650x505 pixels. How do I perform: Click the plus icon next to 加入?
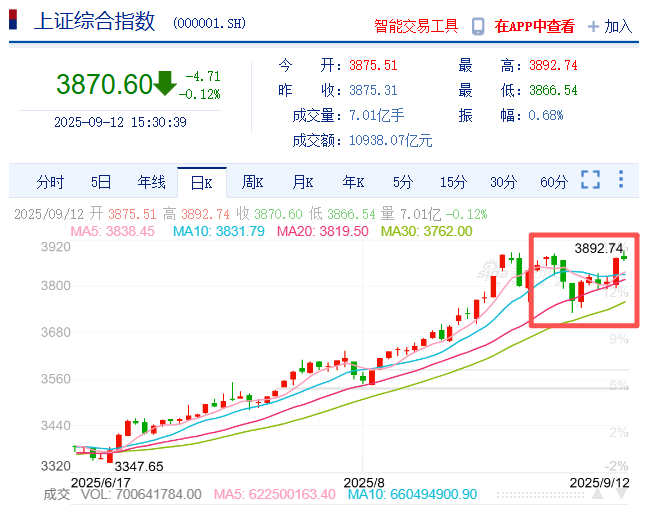(x=594, y=27)
